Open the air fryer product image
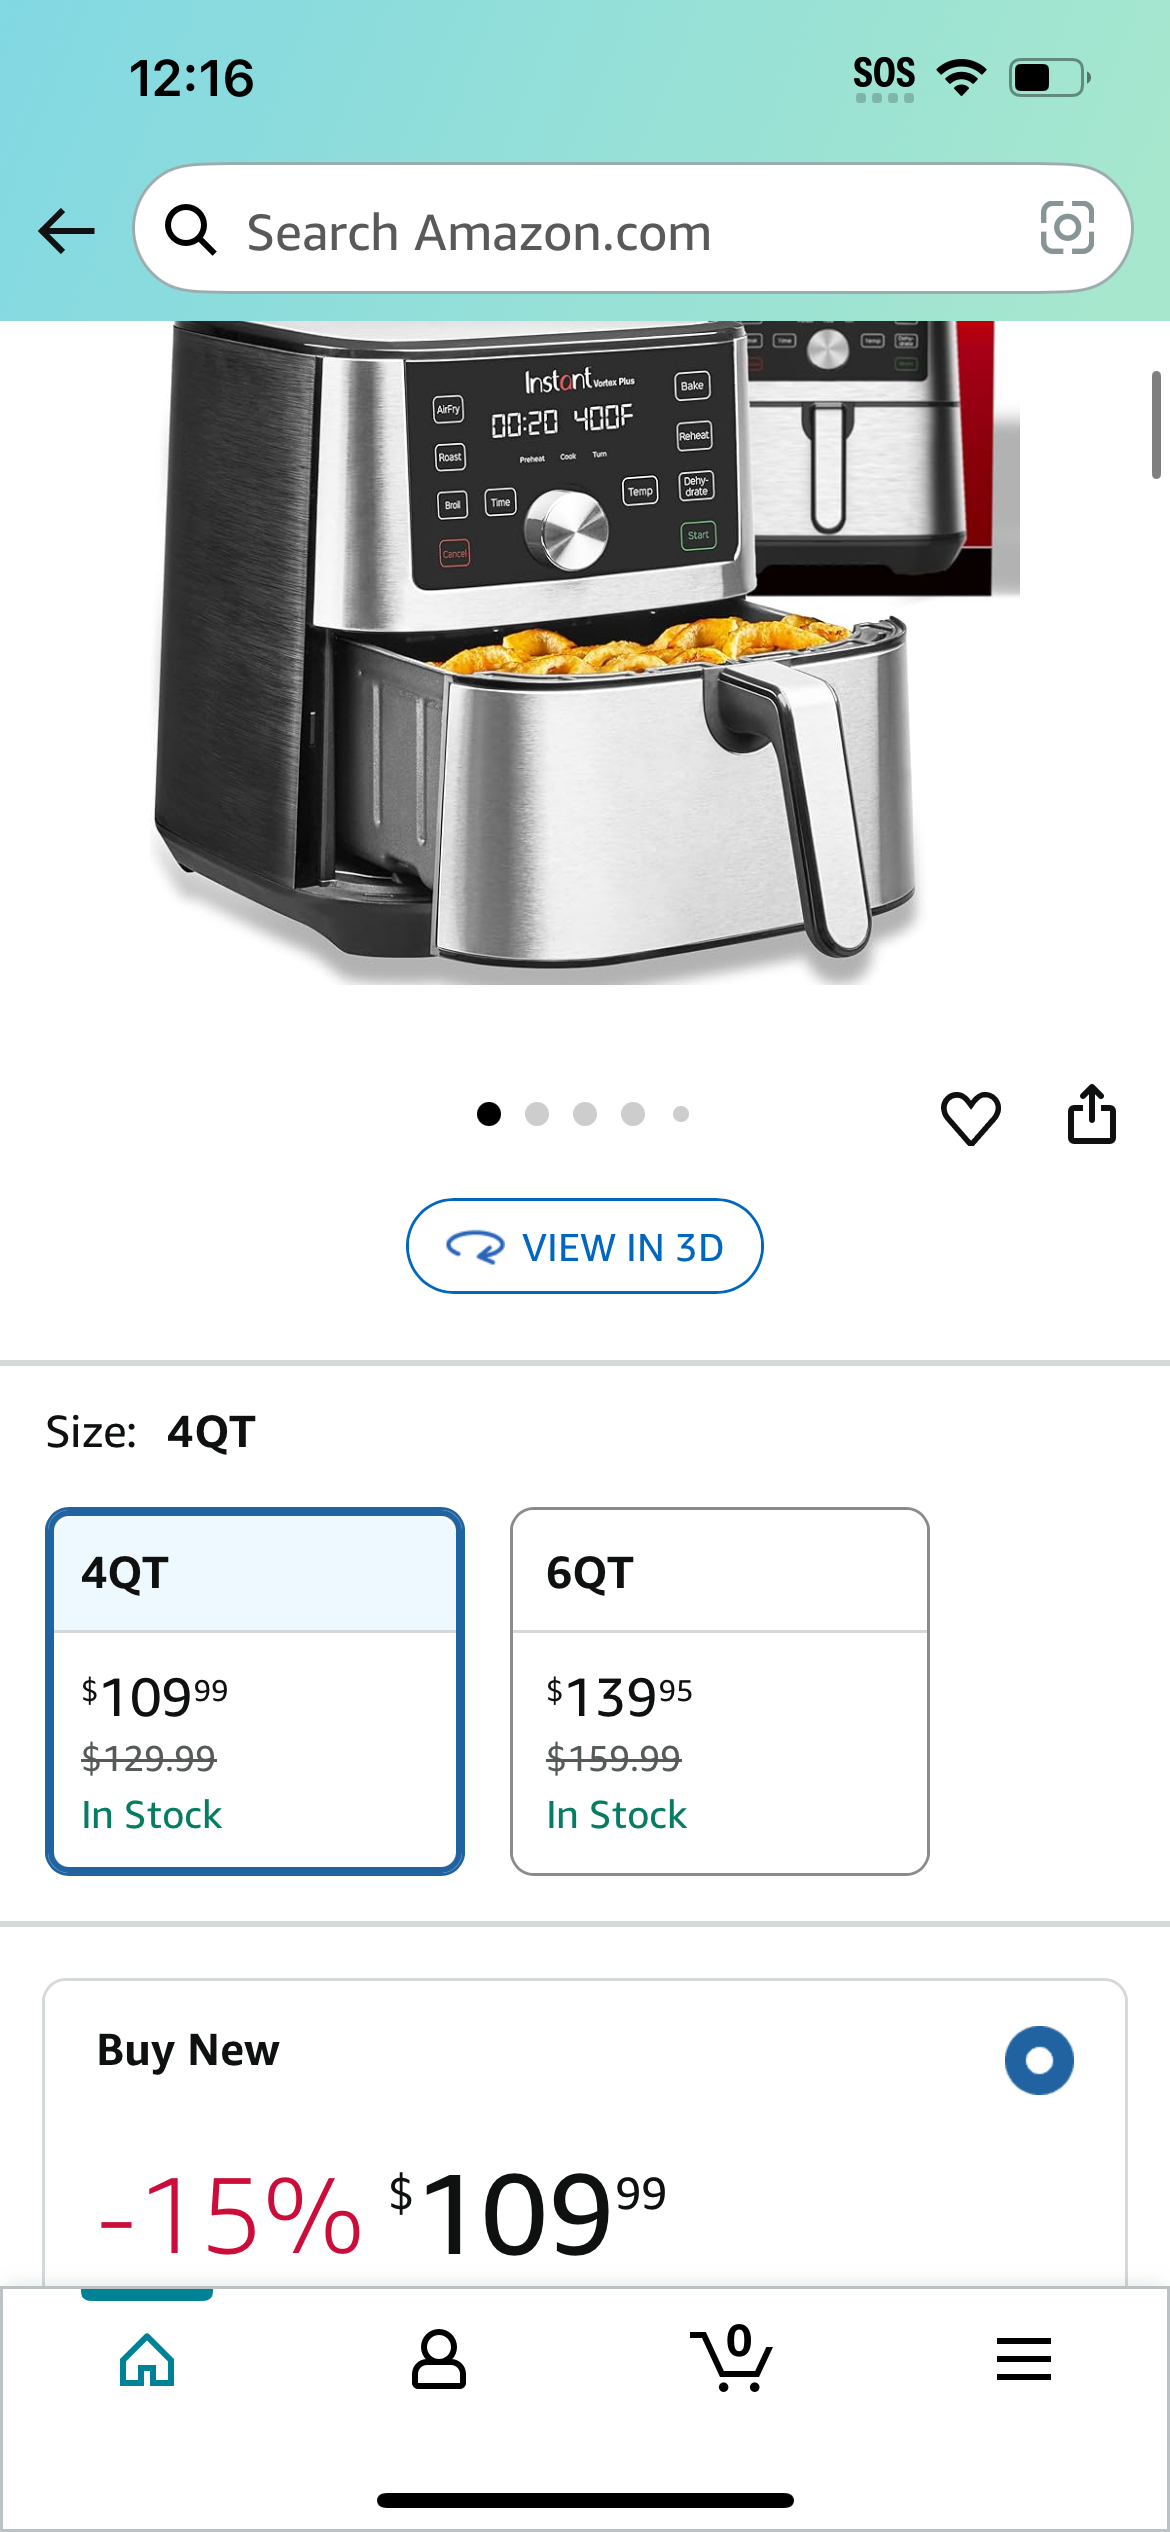Image resolution: width=1170 pixels, height=2532 pixels. pyautogui.click(x=585, y=652)
